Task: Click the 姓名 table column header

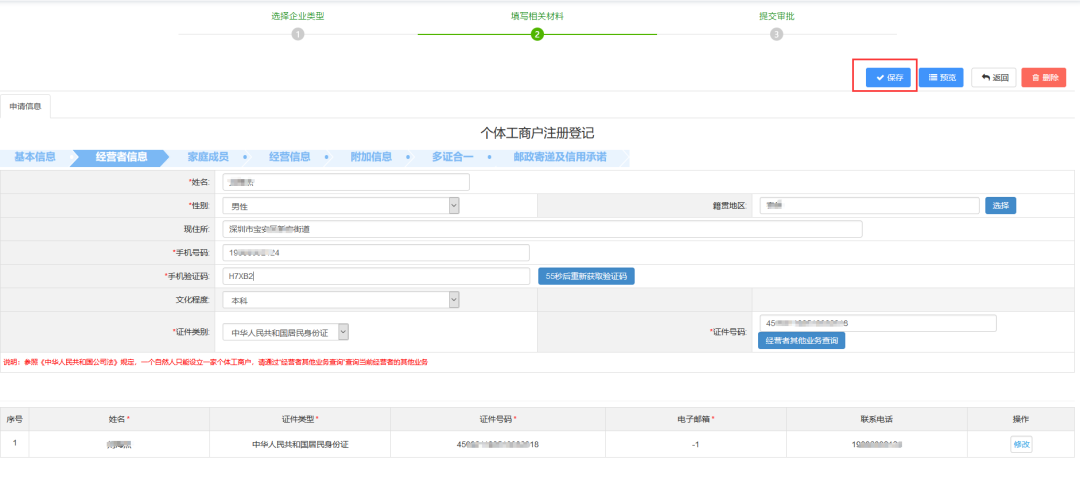Action: [x=119, y=419]
